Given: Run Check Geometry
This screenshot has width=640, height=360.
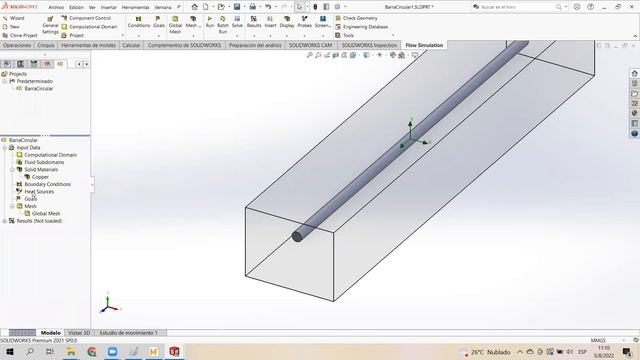Looking at the screenshot, I should [356, 18].
